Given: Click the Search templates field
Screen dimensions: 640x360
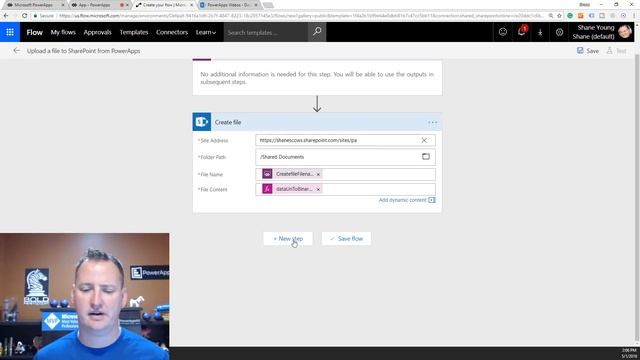Looking at the screenshot, I should pyautogui.click(x=265, y=32).
